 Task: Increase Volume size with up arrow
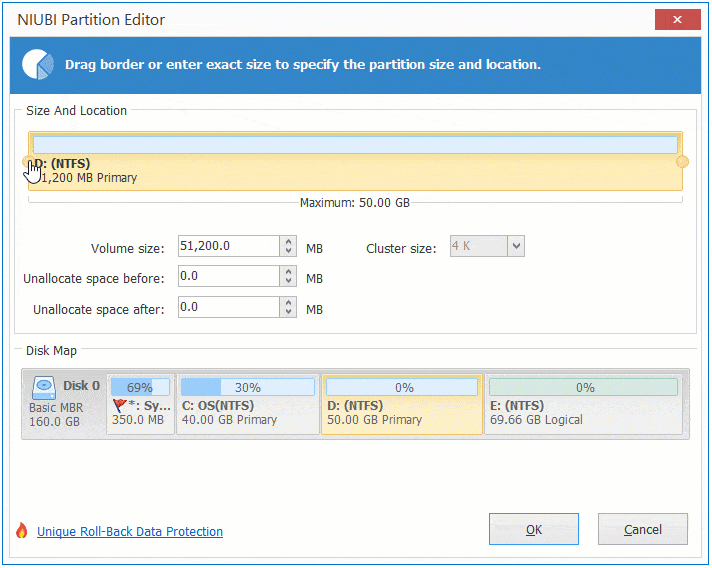click(x=289, y=241)
